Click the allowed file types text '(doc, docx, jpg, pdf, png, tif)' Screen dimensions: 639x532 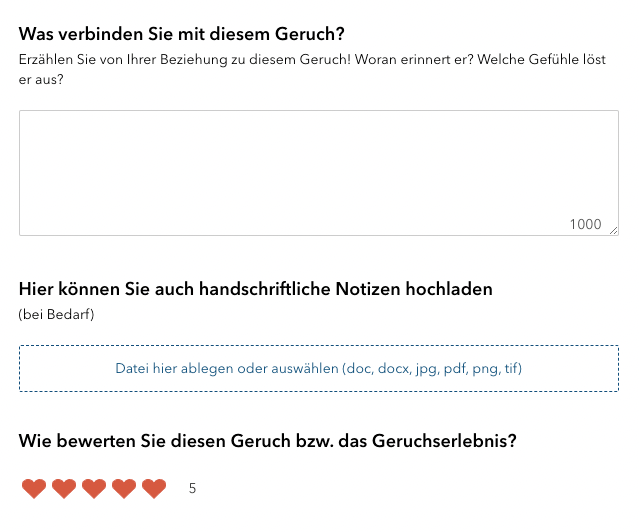pyautogui.click(x=432, y=368)
